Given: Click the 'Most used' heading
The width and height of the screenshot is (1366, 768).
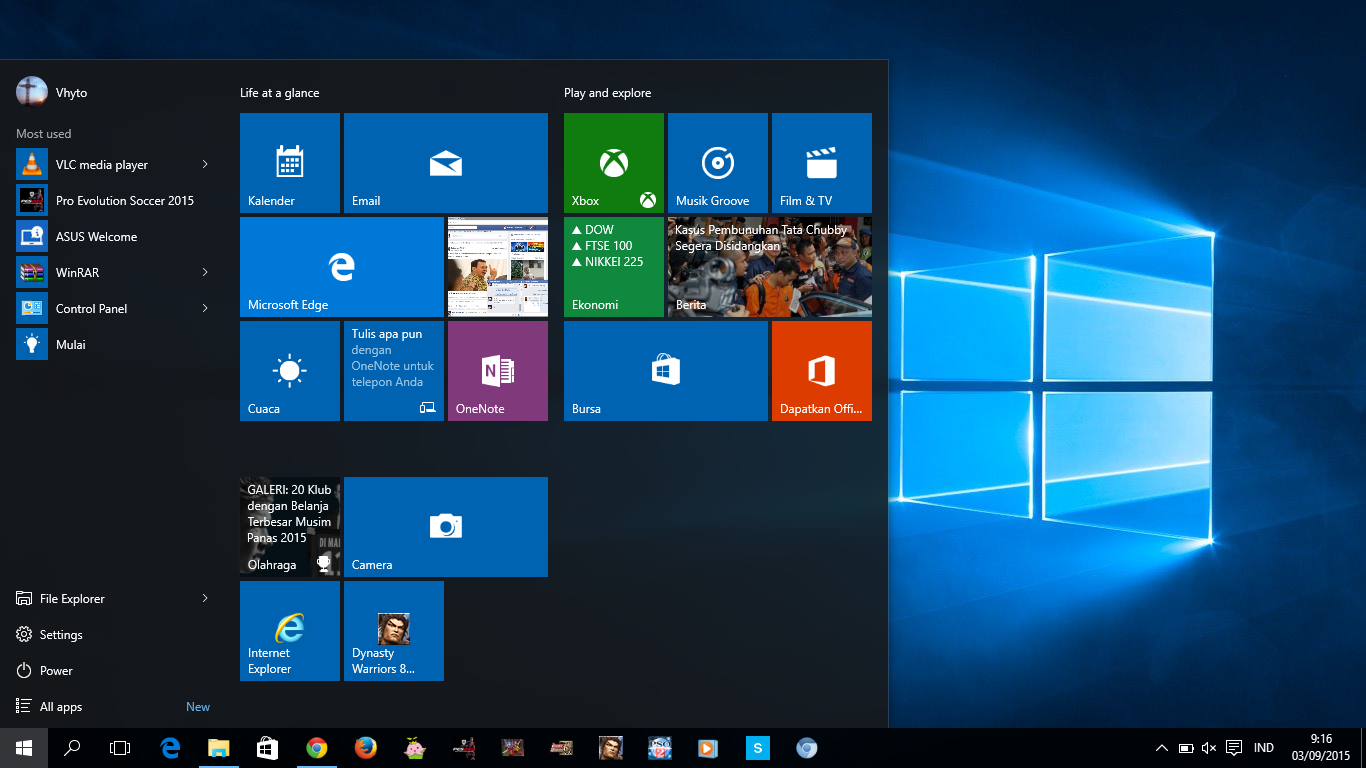Looking at the screenshot, I should (43, 134).
